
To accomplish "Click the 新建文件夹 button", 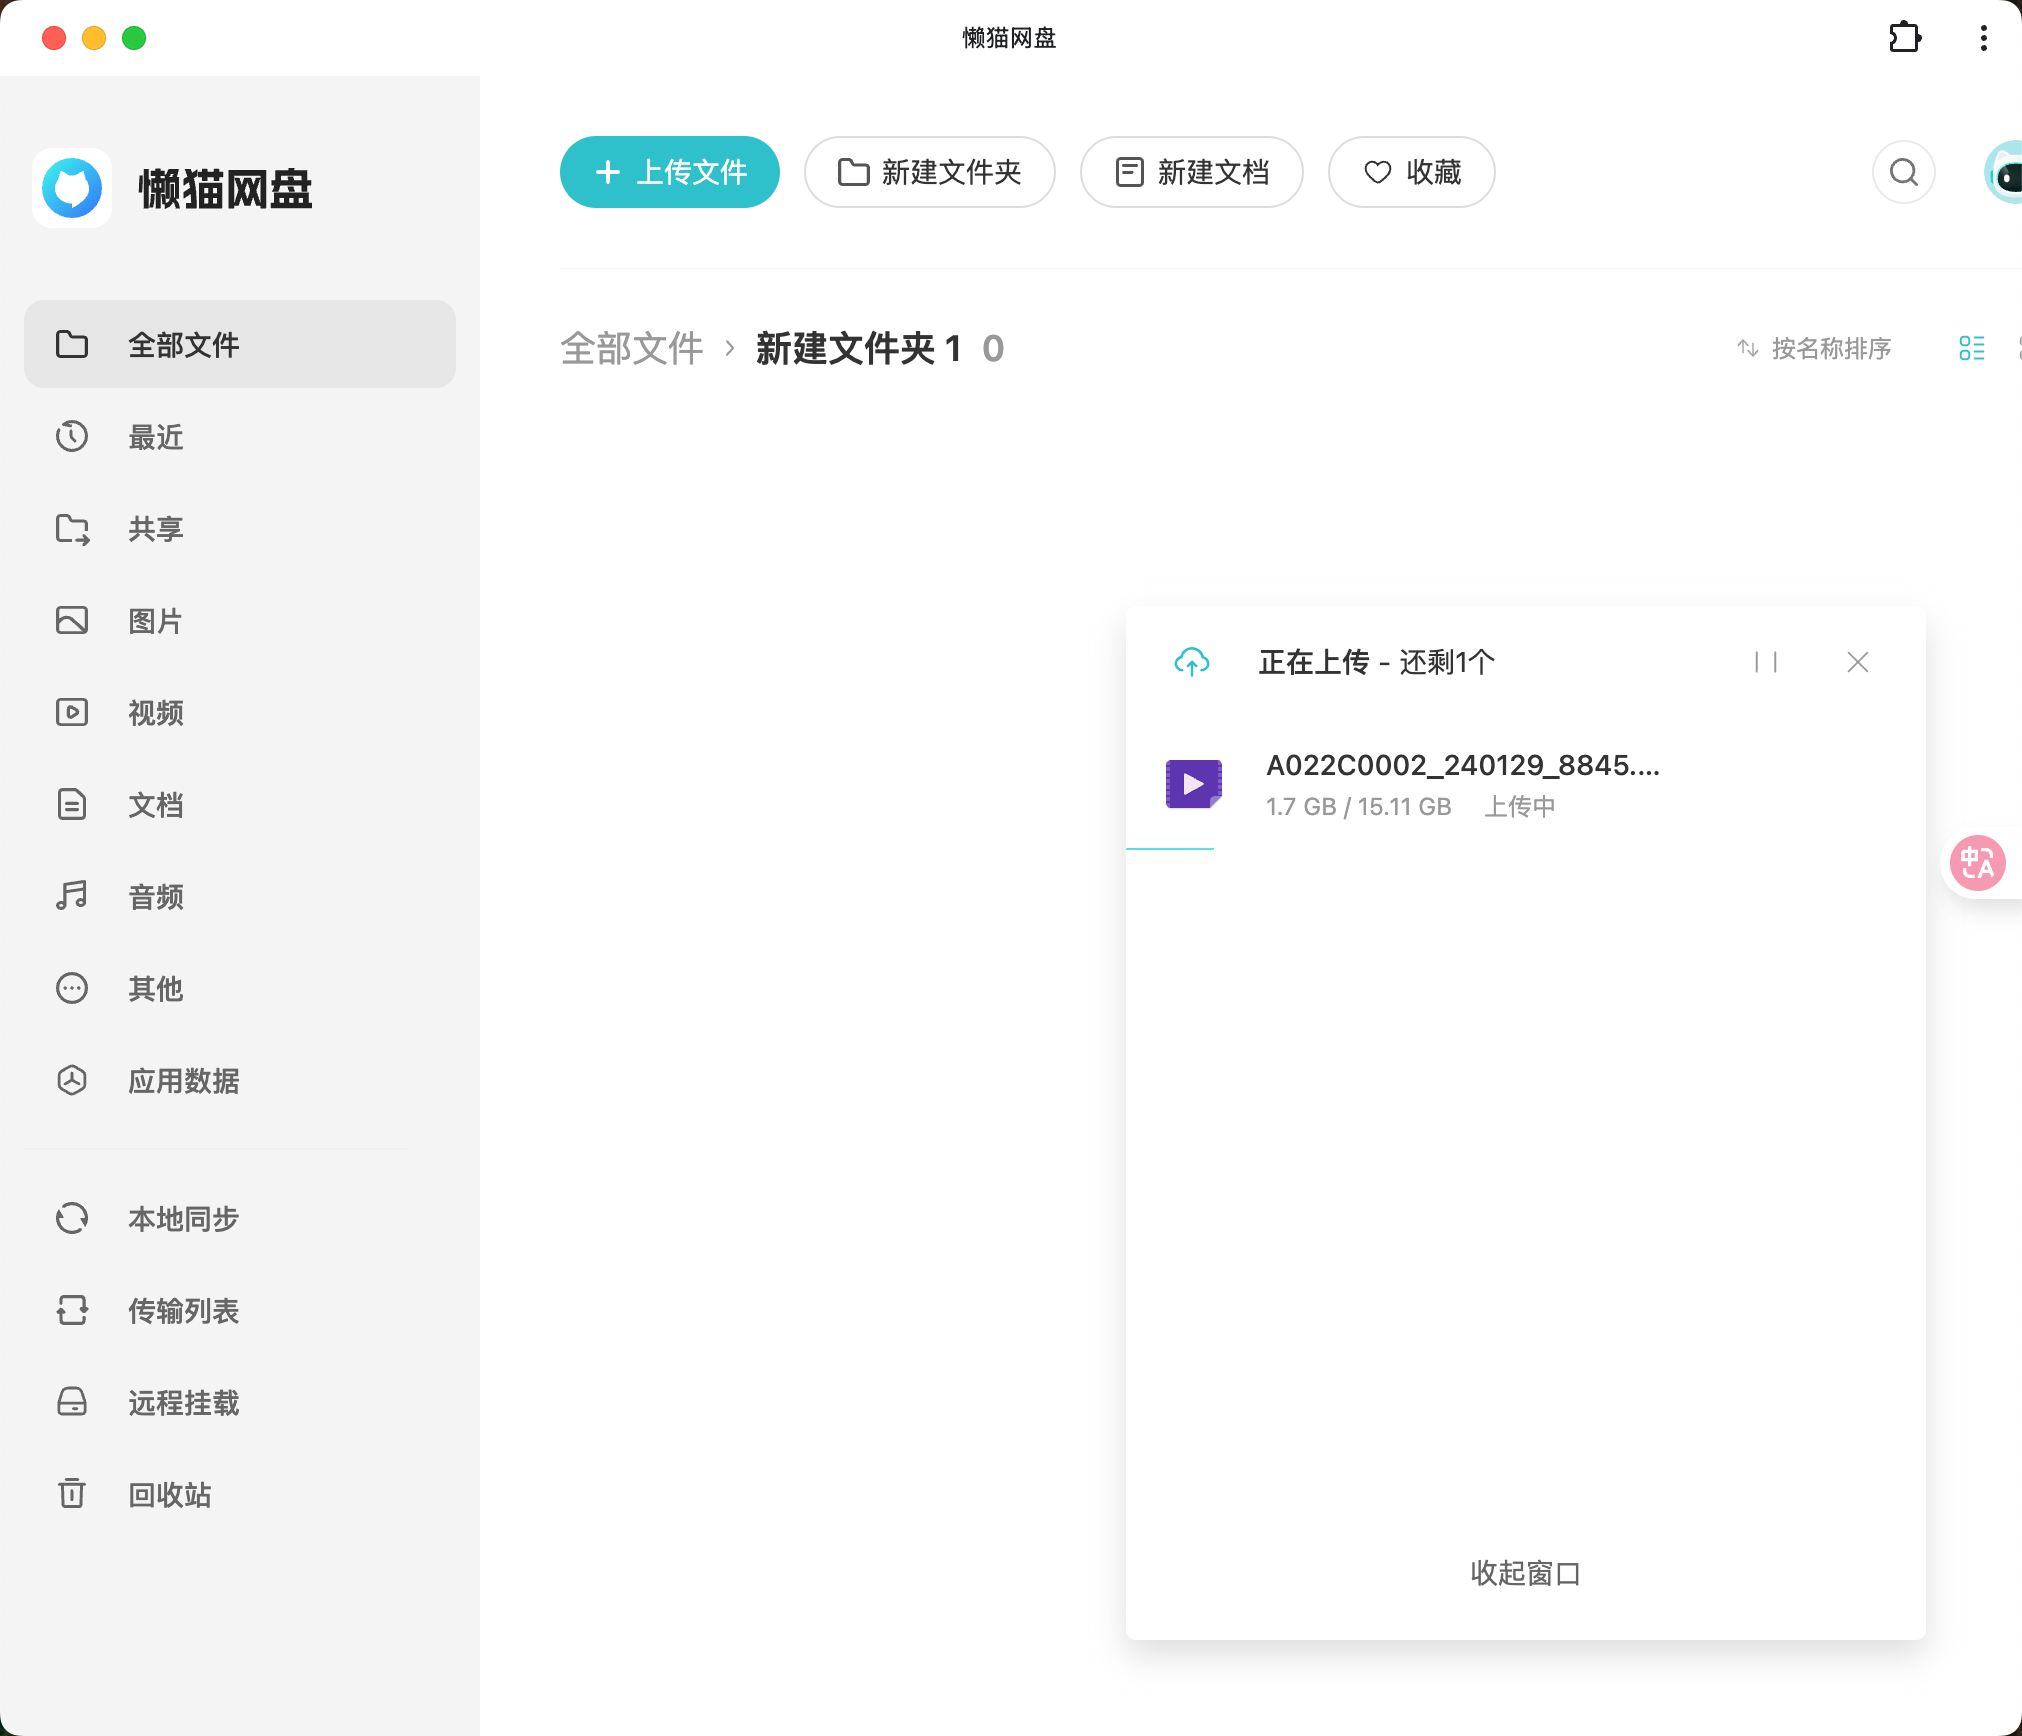I will (929, 172).
